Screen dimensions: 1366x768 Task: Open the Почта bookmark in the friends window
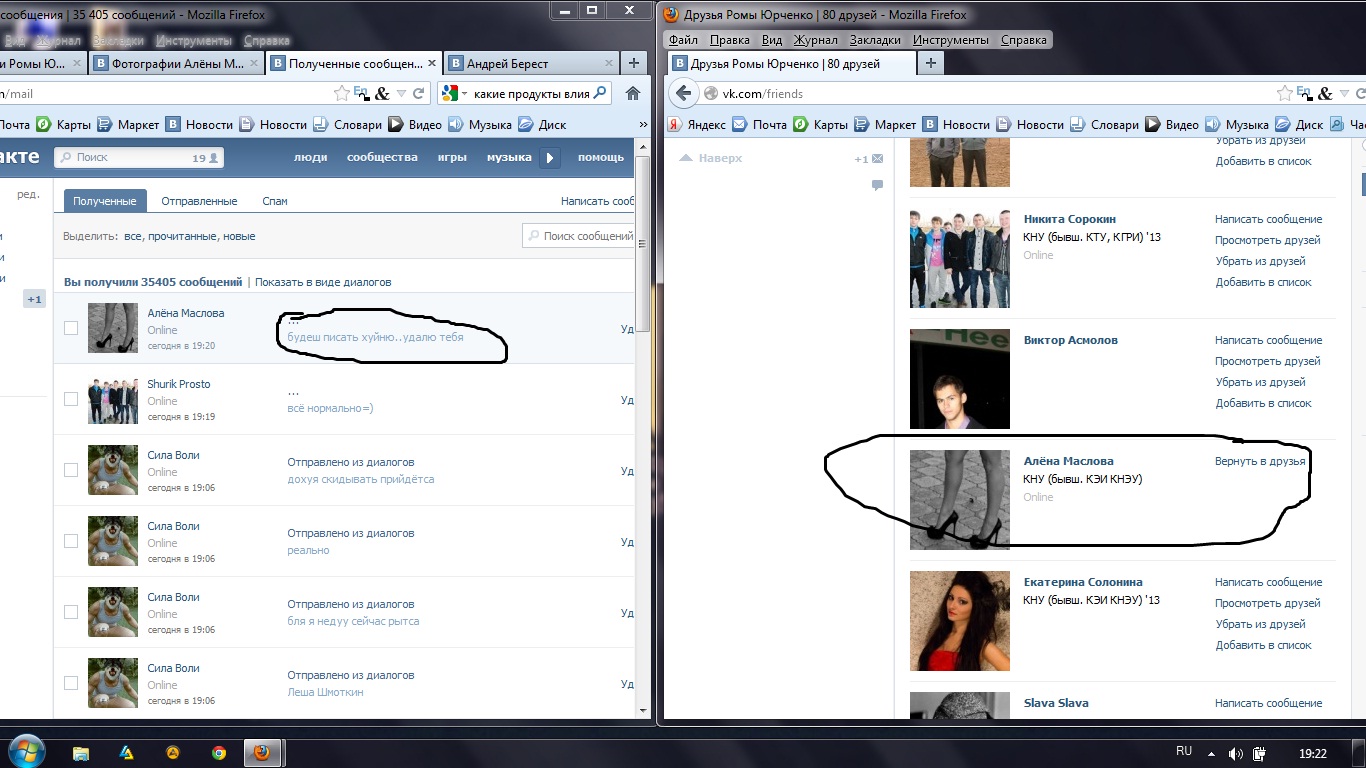[x=759, y=125]
